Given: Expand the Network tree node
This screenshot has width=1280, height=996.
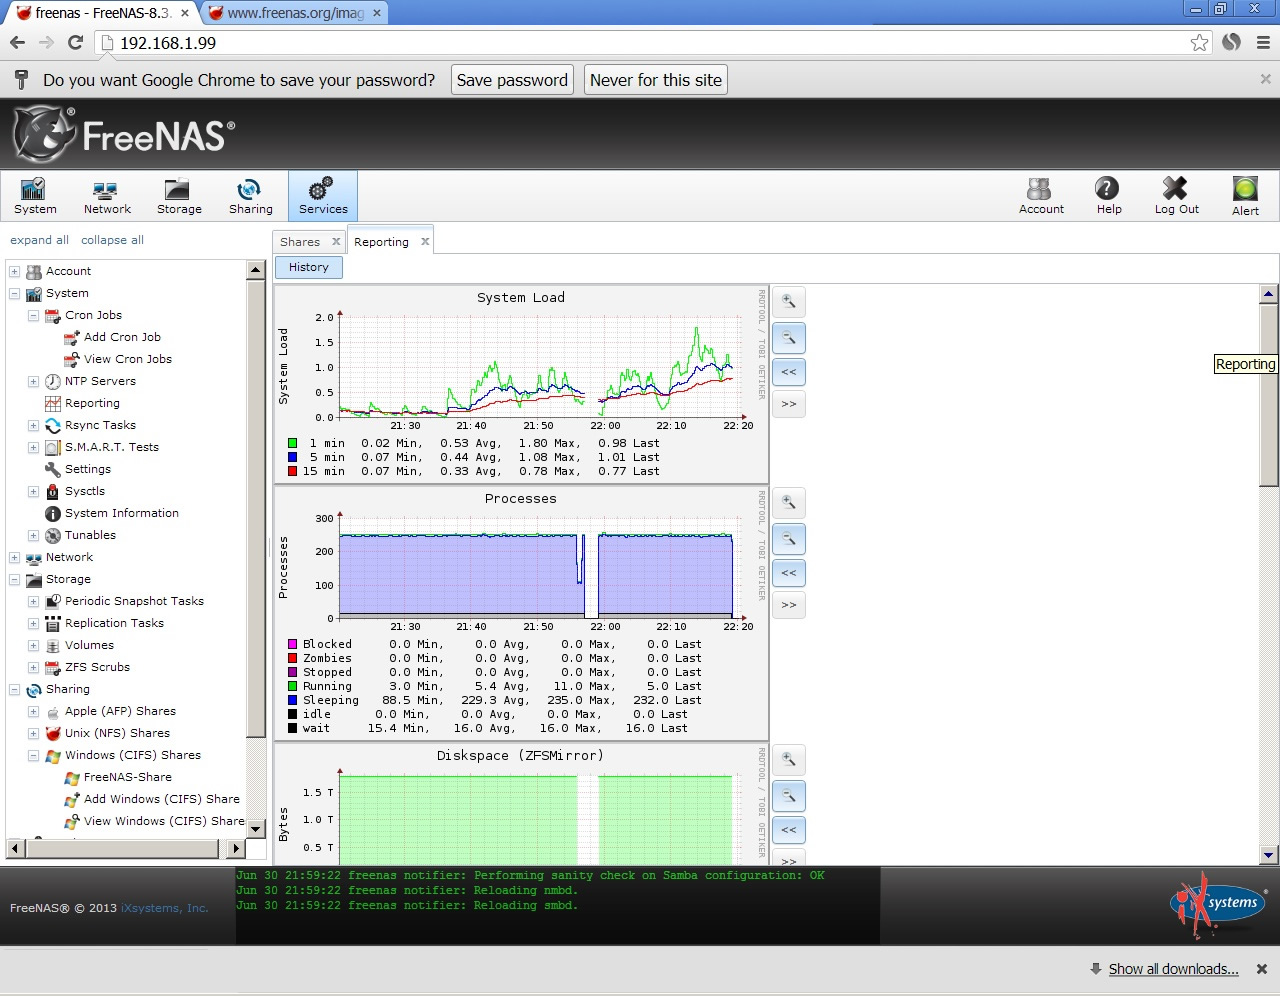Looking at the screenshot, I should pos(14,558).
